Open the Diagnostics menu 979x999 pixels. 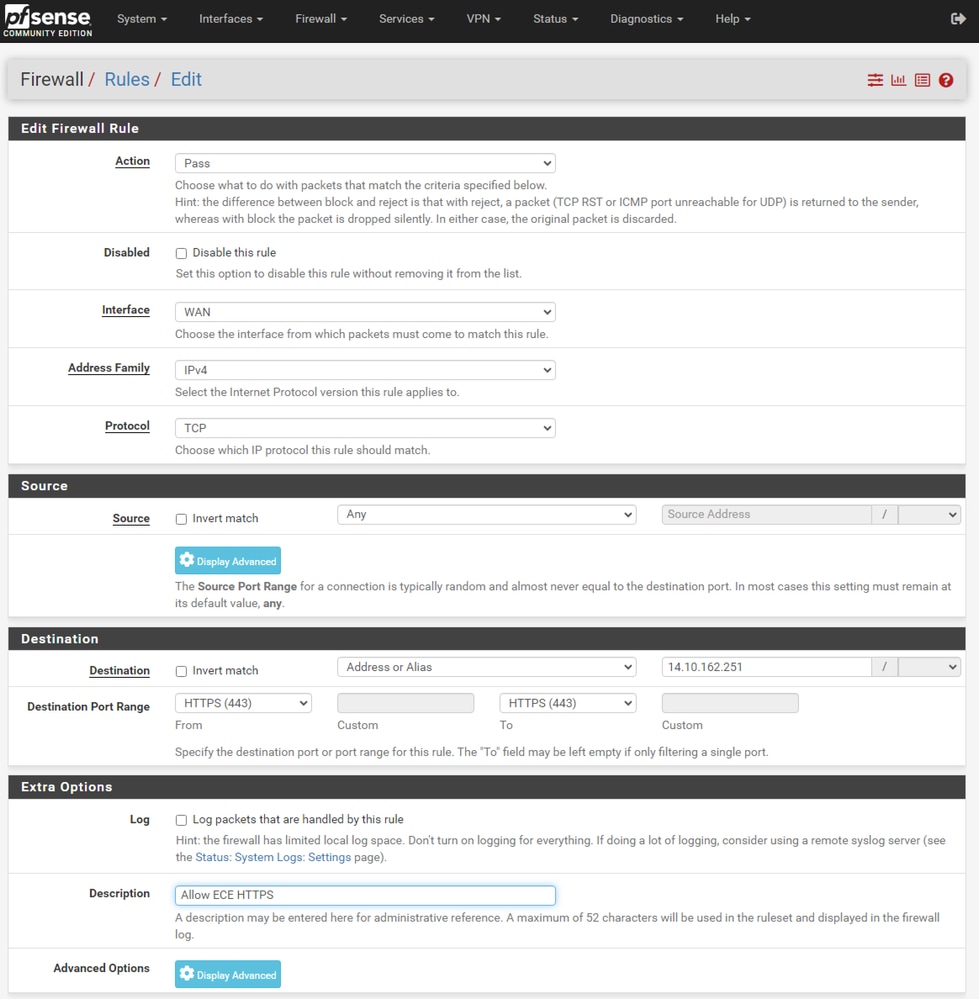point(647,18)
